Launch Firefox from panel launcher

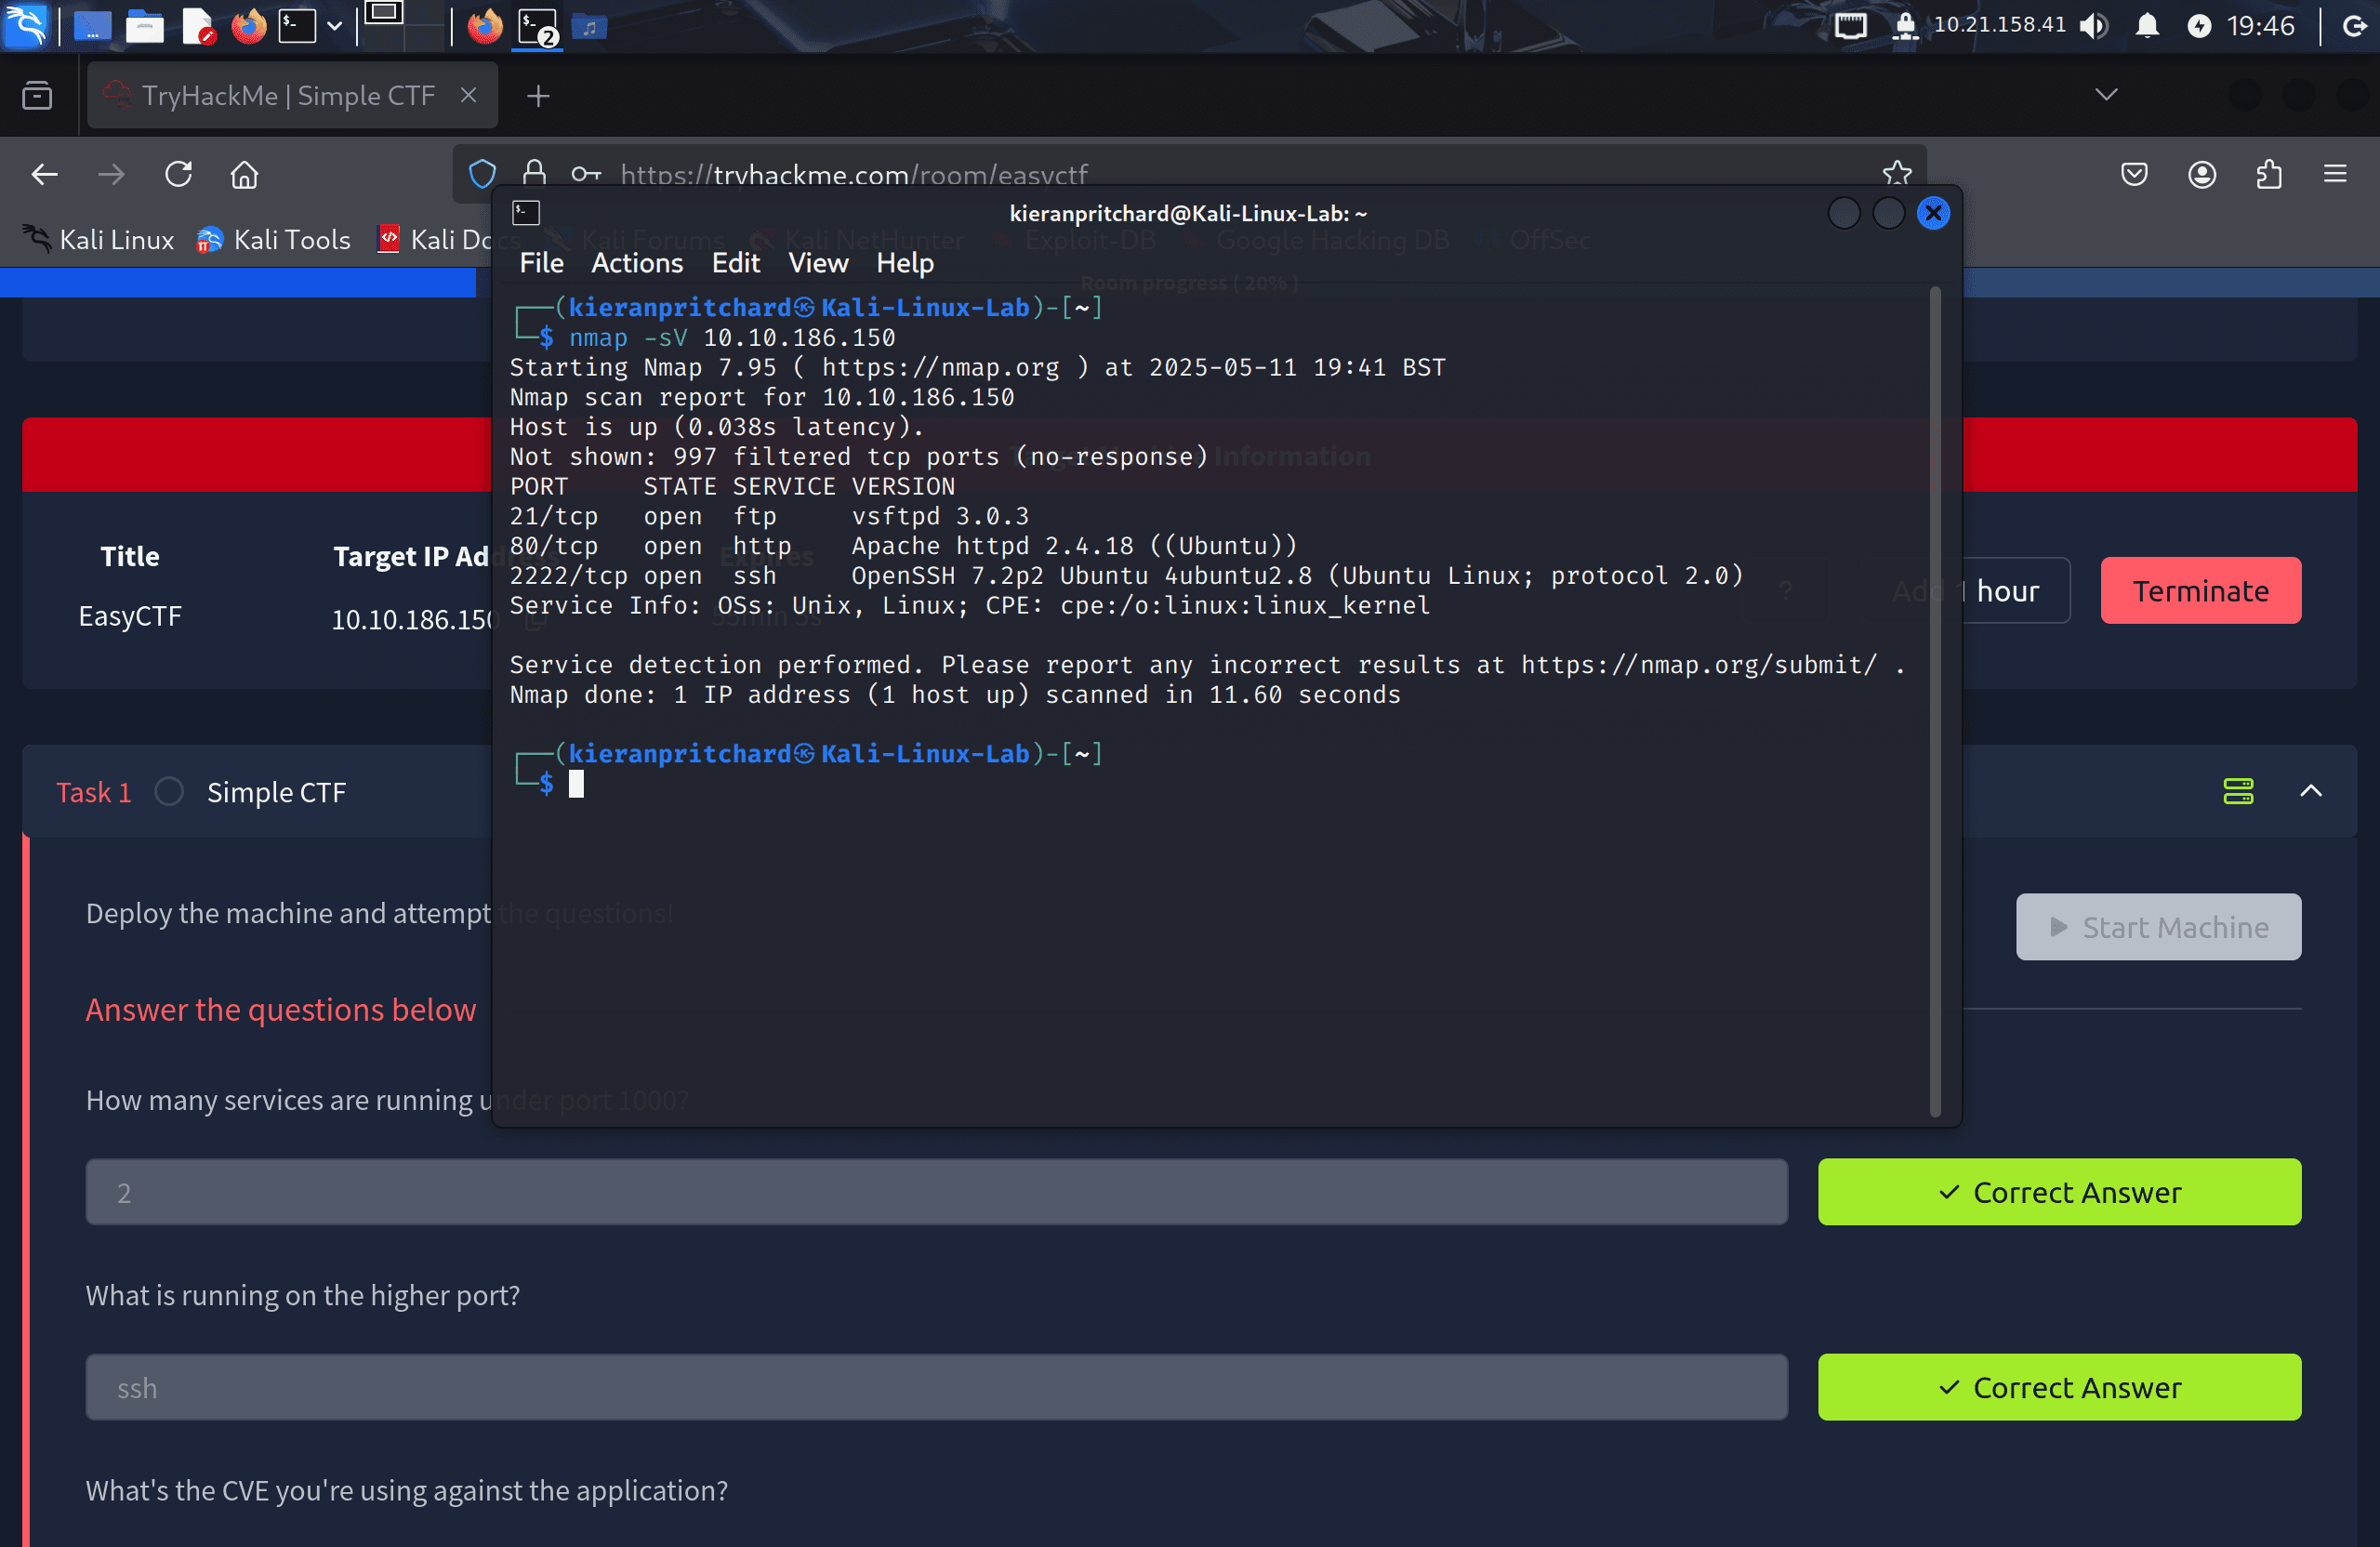(249, 26)
